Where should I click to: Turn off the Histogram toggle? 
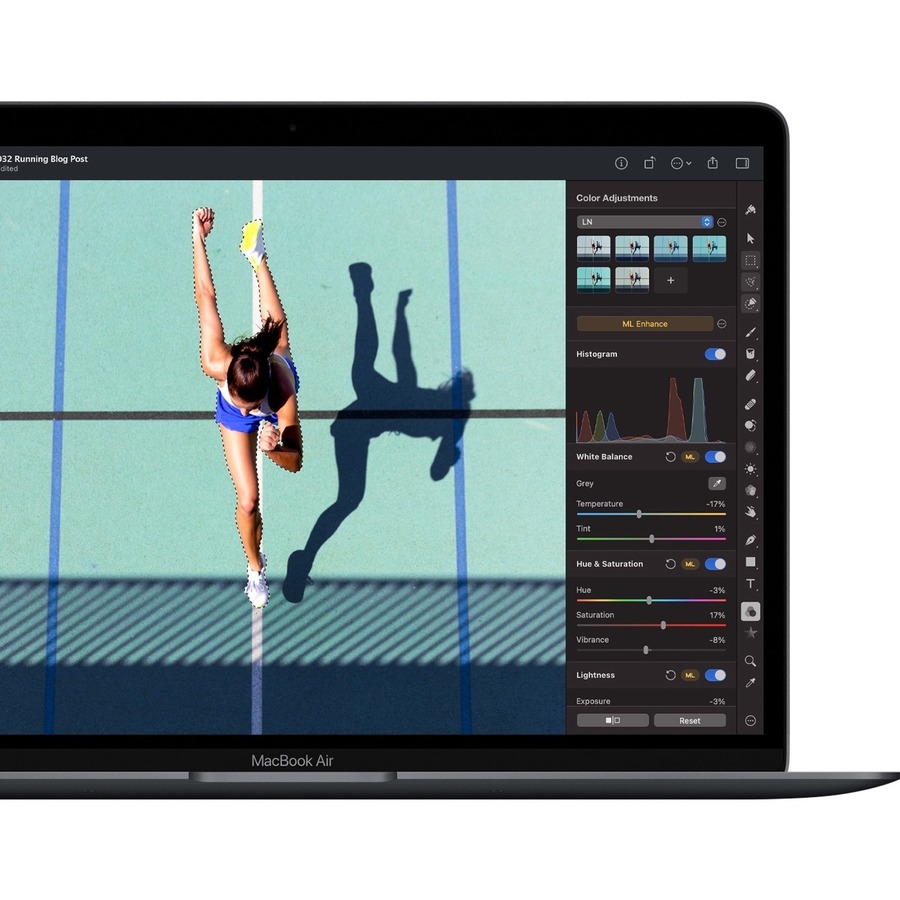tap(715, 354)
